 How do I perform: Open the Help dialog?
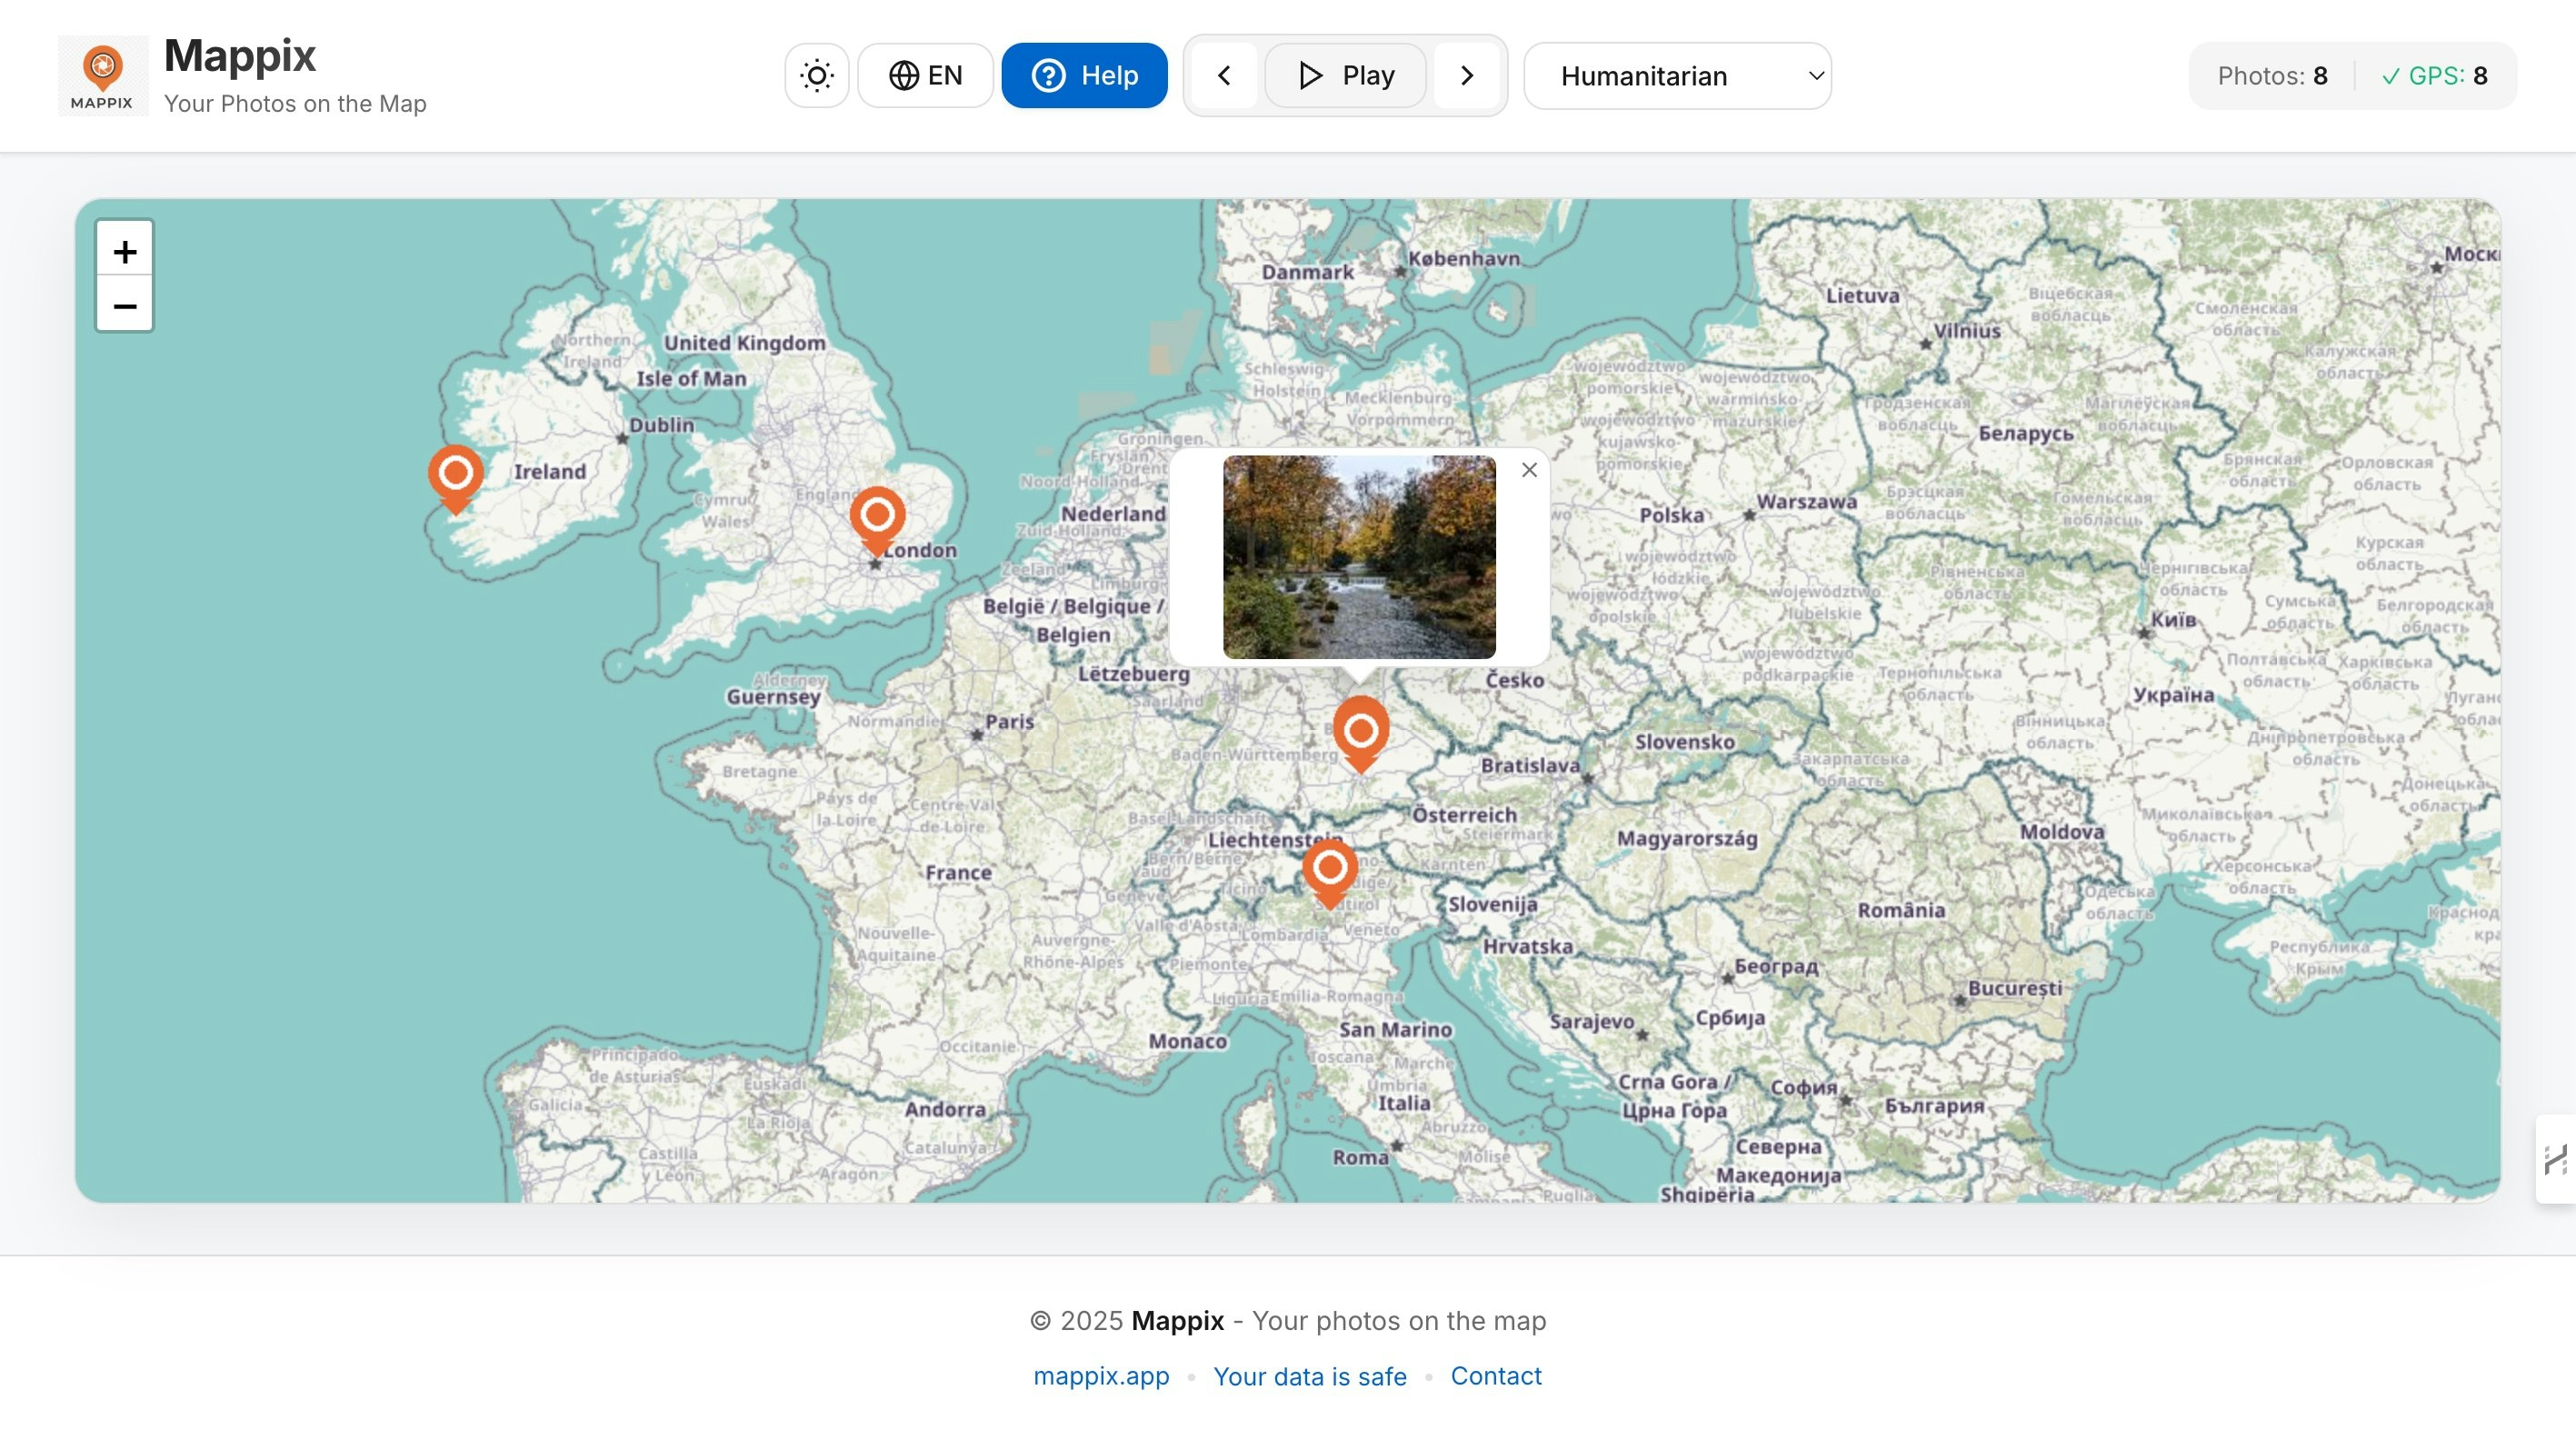click(x=1084, y=75)
